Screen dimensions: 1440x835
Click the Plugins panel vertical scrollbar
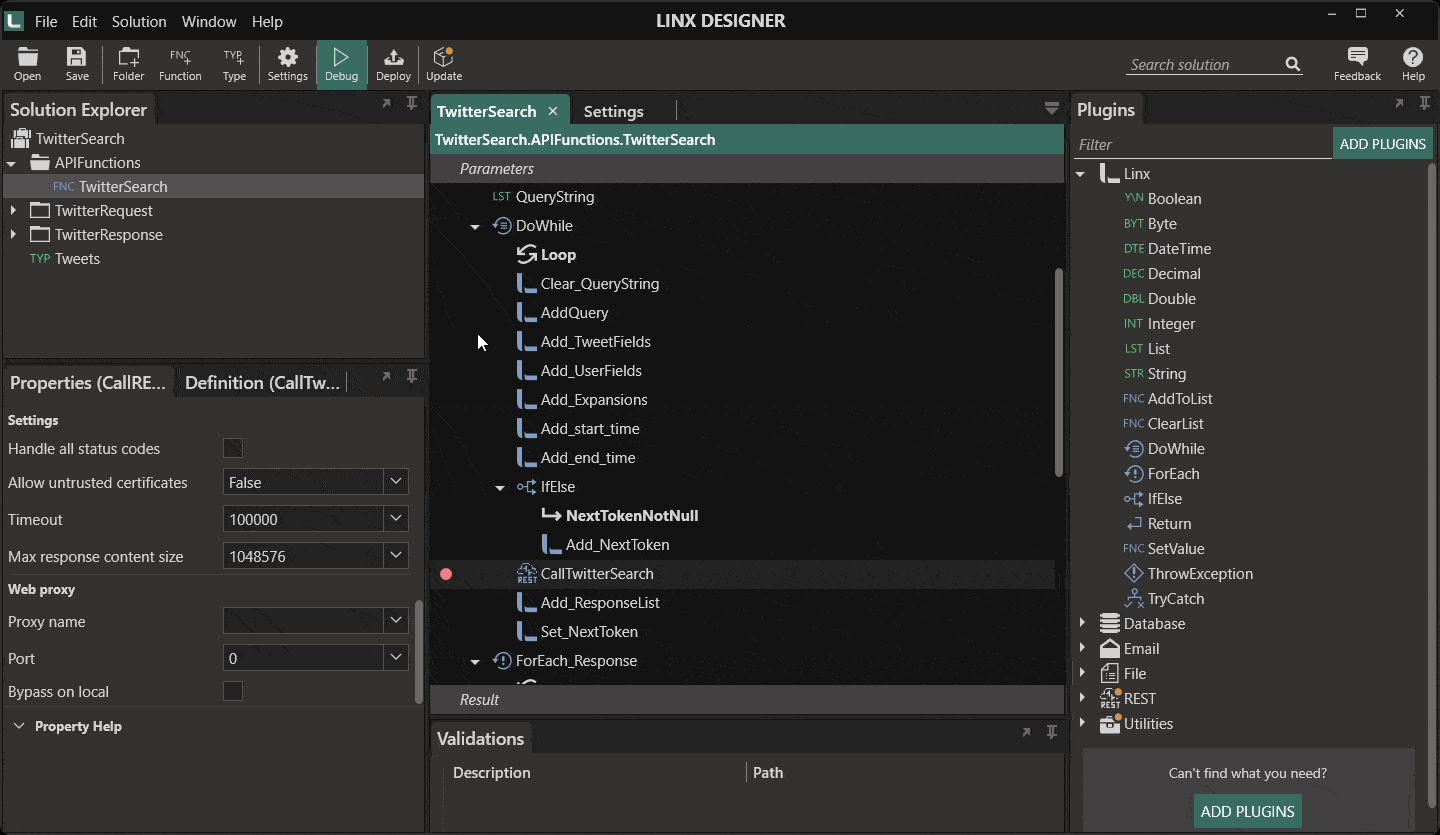[x=1432, y=485]
